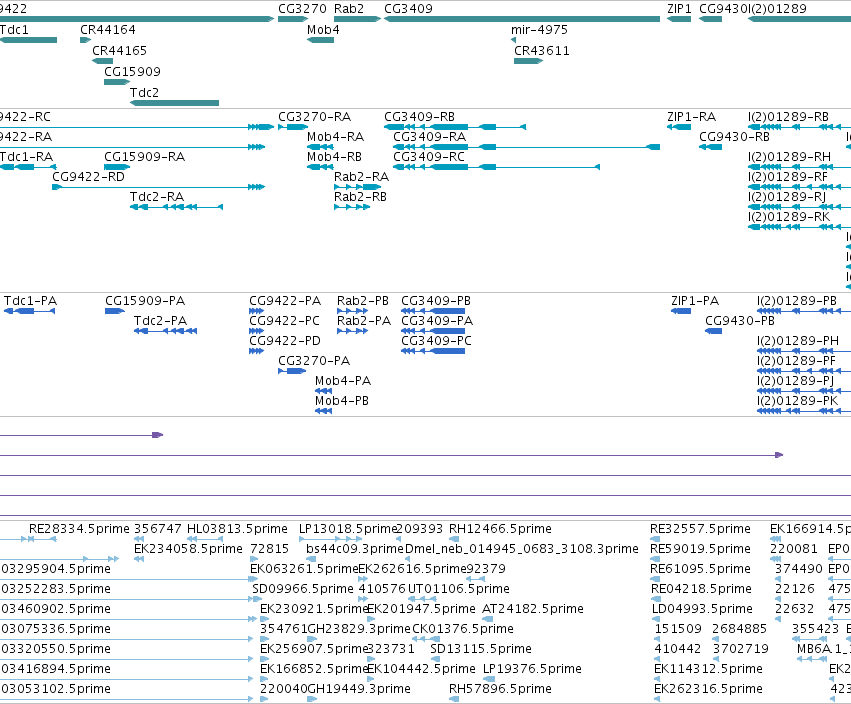Image resolution: width=851 pixels, height=704 pixels.
Task: Click the Mob4 gene label
Action: tap(323, 30)
